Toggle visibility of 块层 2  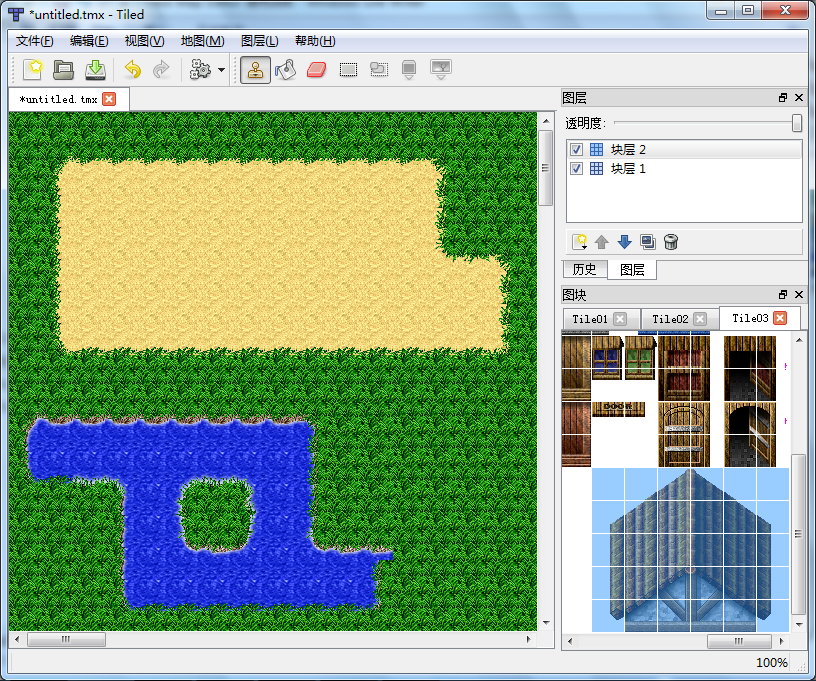[x=576, y=150]
